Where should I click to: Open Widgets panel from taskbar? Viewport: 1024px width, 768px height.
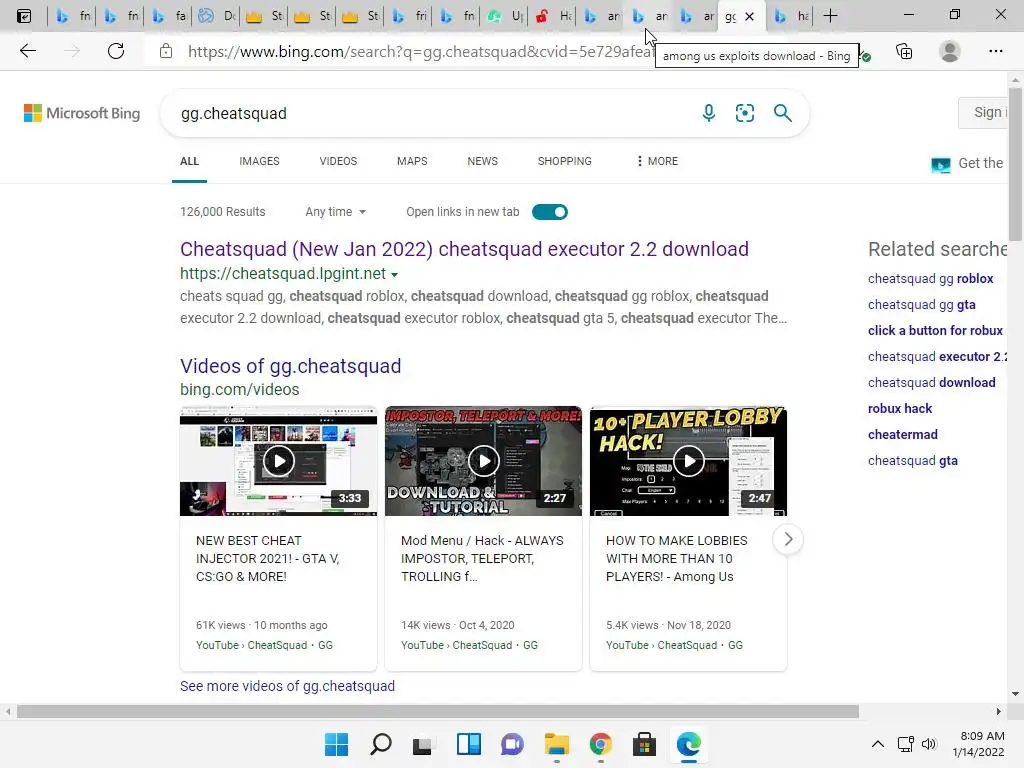[469, 744]
